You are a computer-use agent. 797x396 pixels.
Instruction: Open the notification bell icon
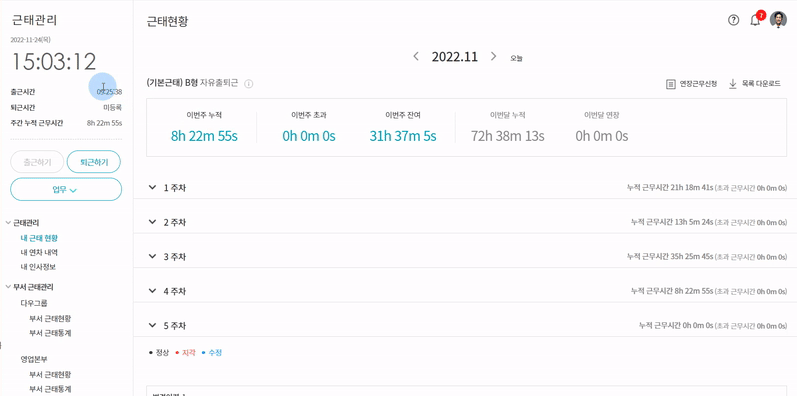point(755,20)
